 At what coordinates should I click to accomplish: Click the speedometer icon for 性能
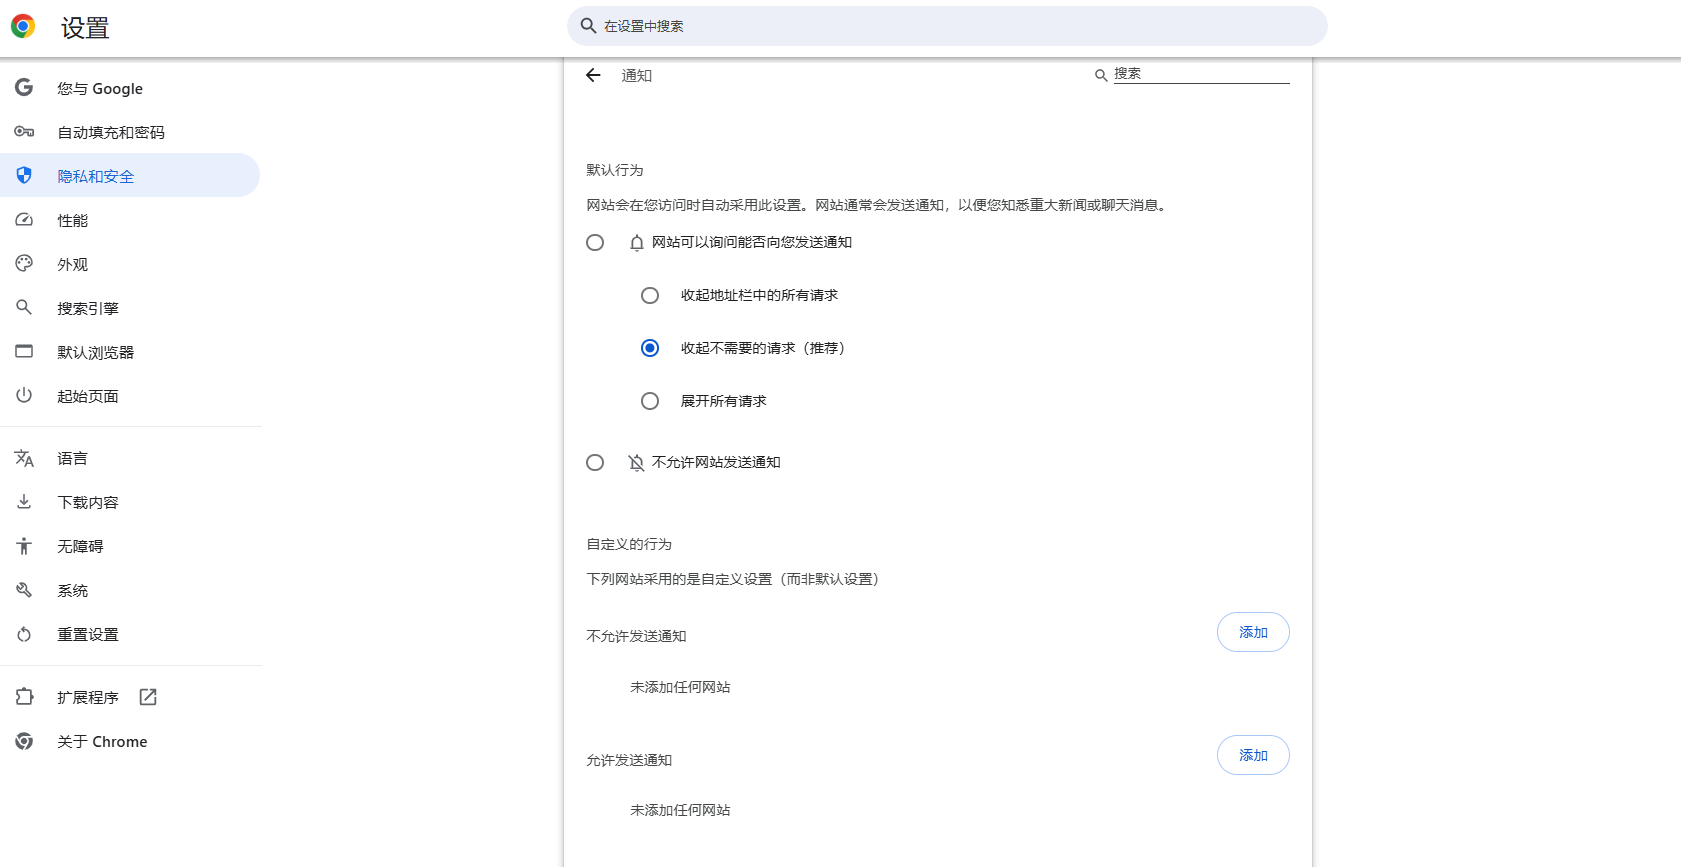point(24,220)
